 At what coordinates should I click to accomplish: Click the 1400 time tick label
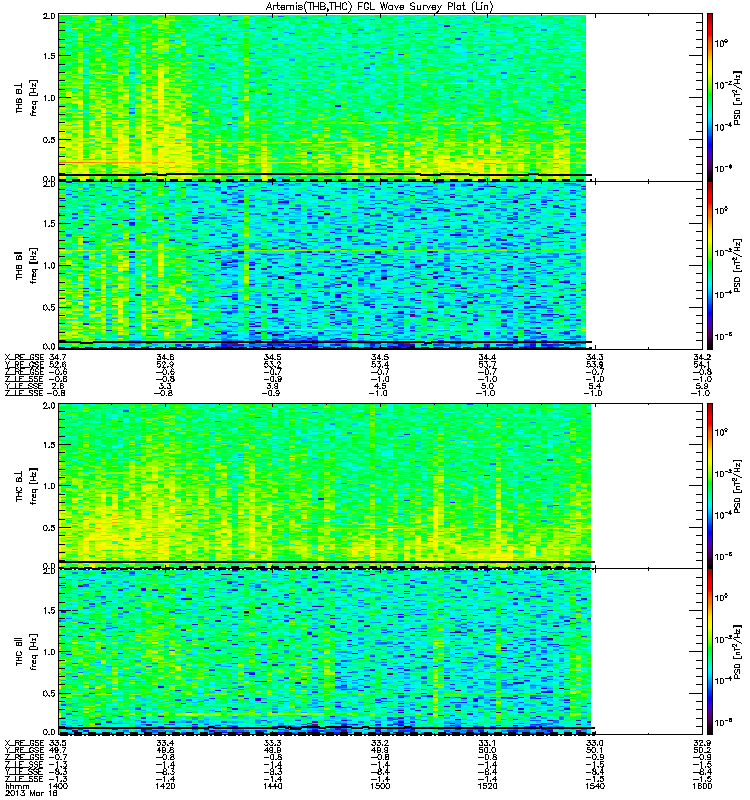58,786
